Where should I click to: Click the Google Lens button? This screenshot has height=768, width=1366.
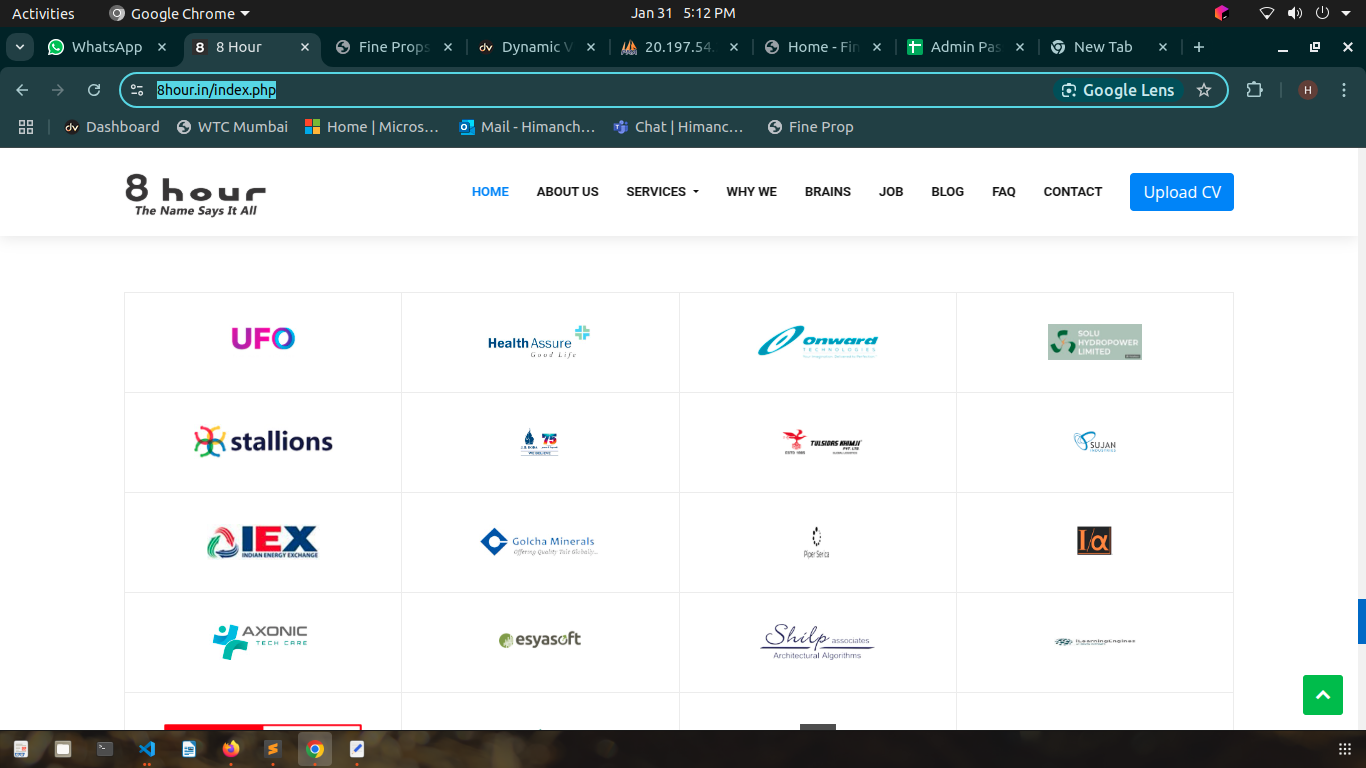pyautogui.click(x=1118, y=90)
